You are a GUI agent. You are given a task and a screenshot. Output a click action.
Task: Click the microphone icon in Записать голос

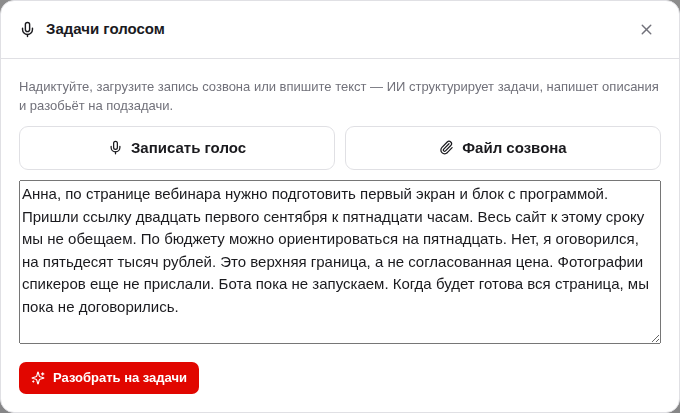115,148
